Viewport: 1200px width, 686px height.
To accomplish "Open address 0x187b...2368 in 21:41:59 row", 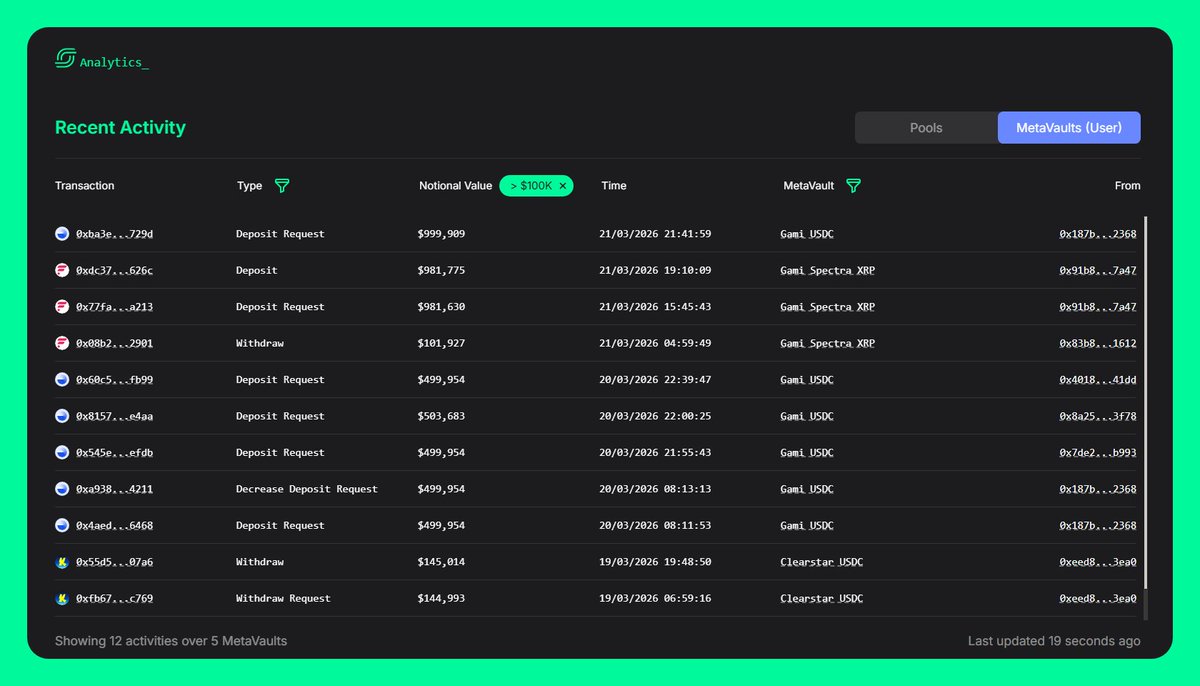I will (x=1098, y=234).
